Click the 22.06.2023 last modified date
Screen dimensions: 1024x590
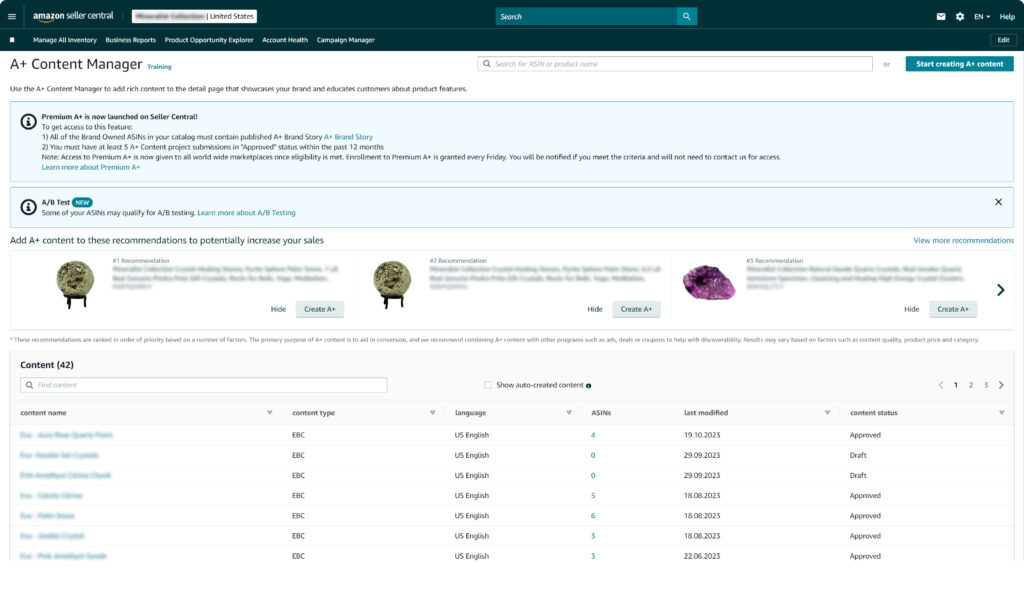point(701,556)
